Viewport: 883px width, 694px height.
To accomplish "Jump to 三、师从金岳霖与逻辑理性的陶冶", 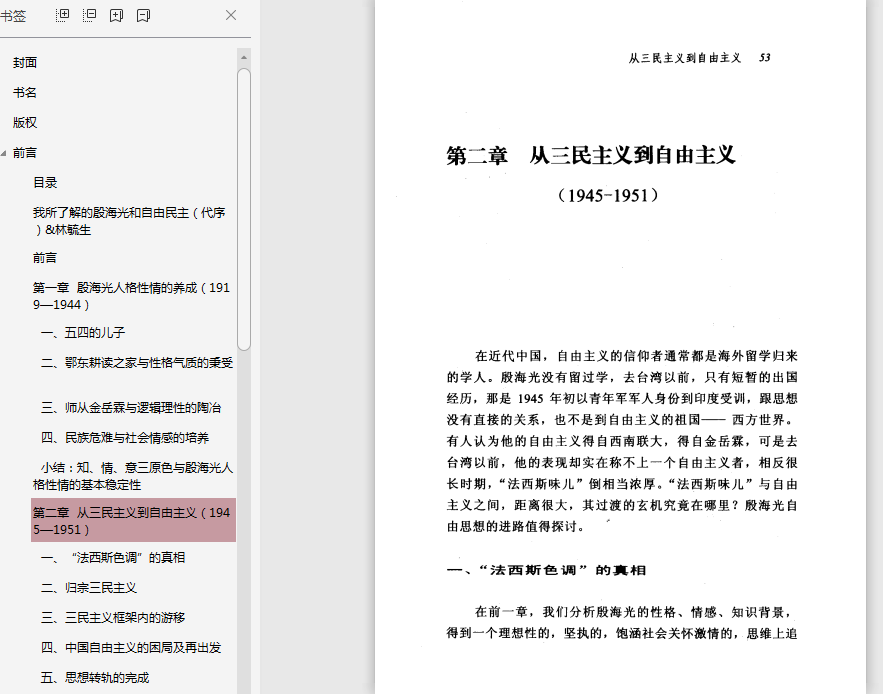I will click(131, 407).
